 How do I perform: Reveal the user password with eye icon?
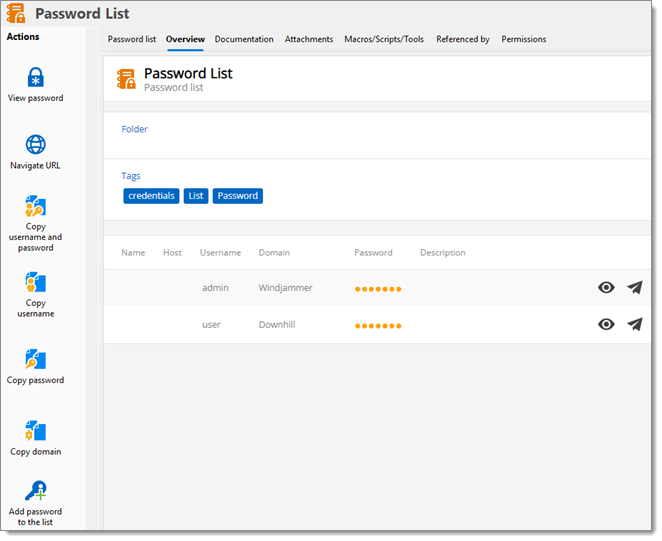coord(606,324)
